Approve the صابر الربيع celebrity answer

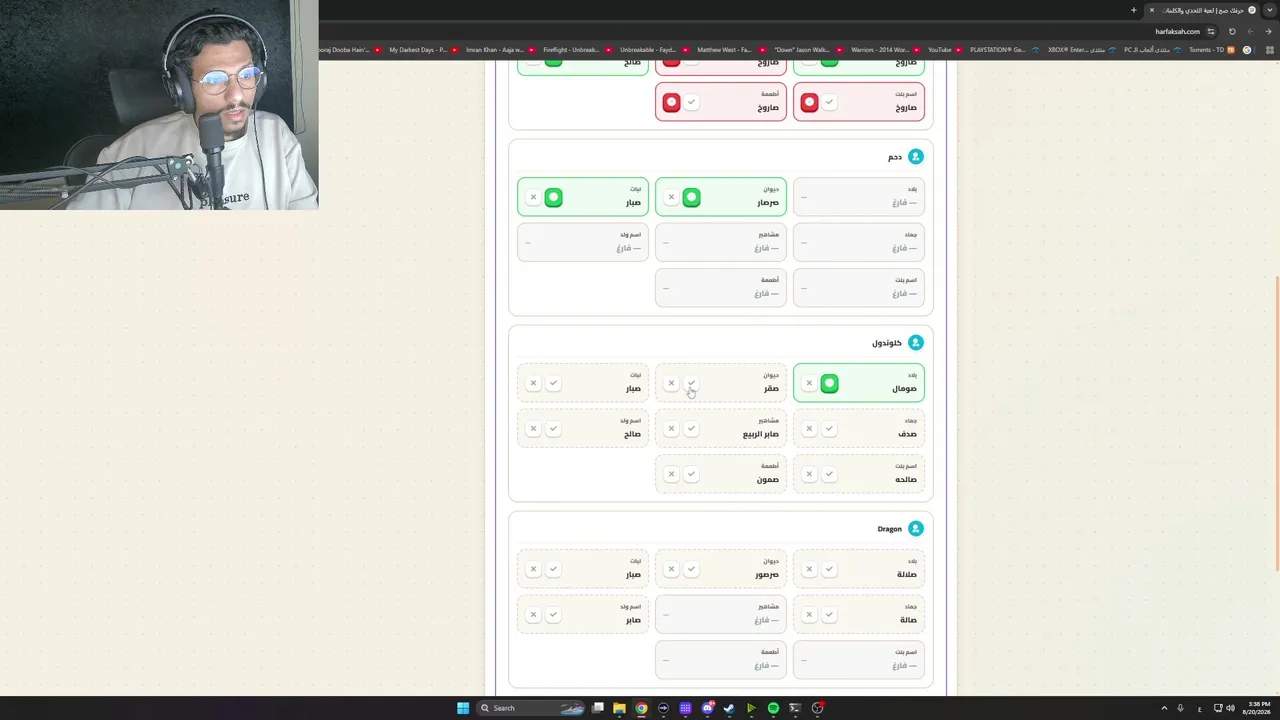[691, 428]
